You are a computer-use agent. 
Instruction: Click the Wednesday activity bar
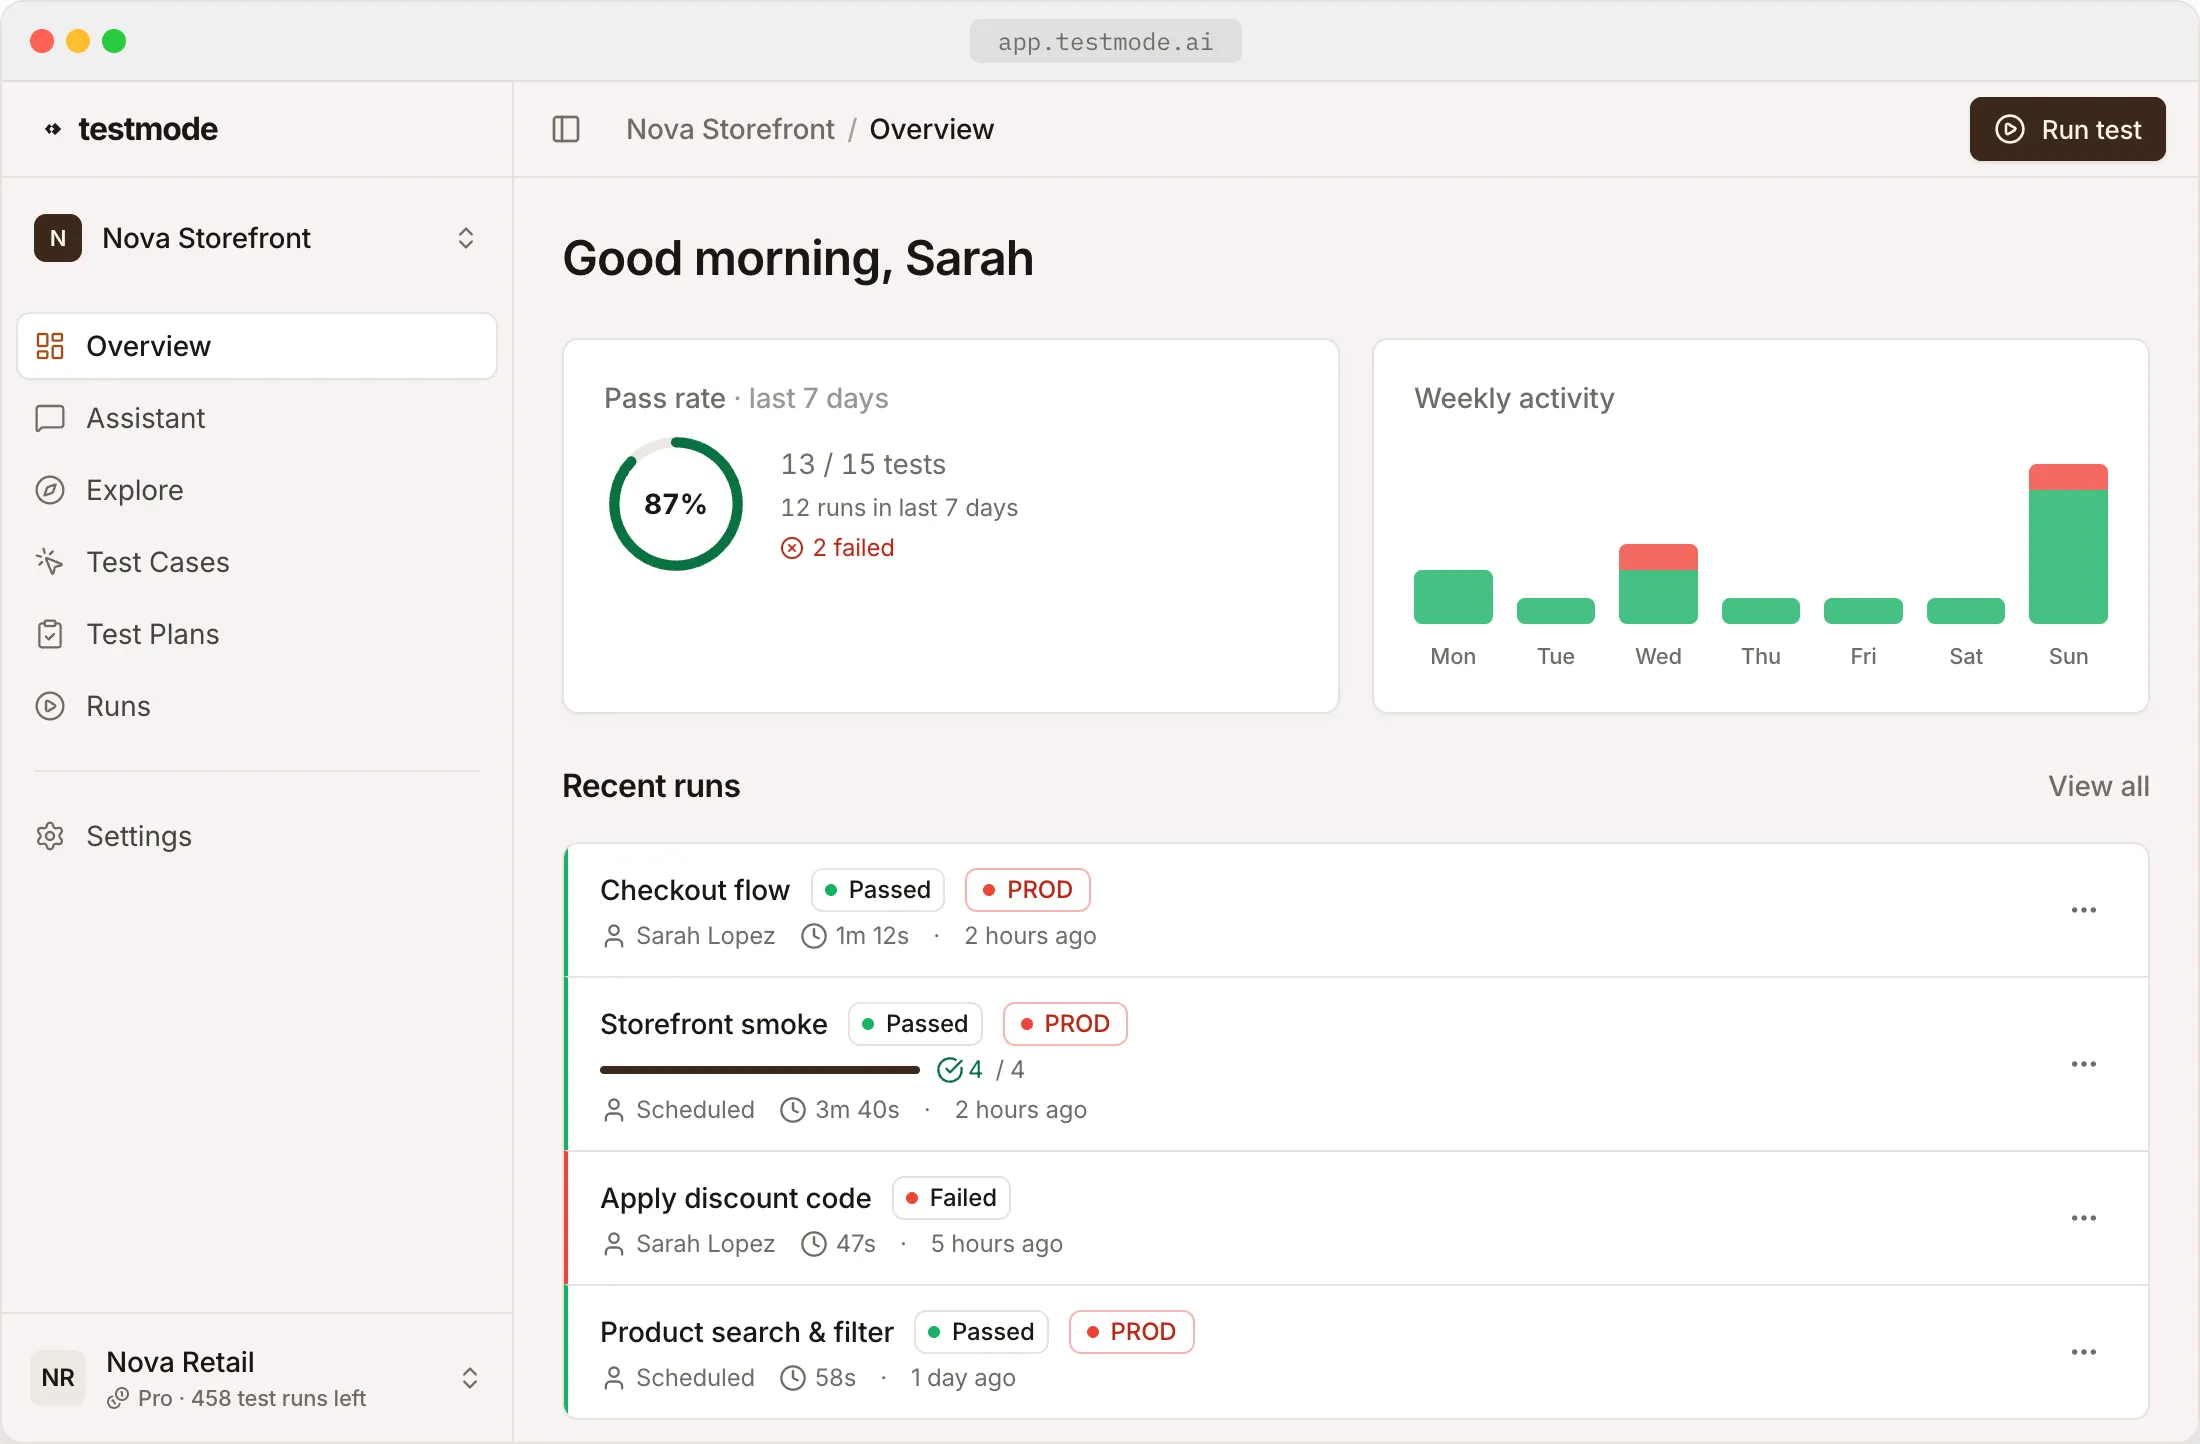point(1658,584)
